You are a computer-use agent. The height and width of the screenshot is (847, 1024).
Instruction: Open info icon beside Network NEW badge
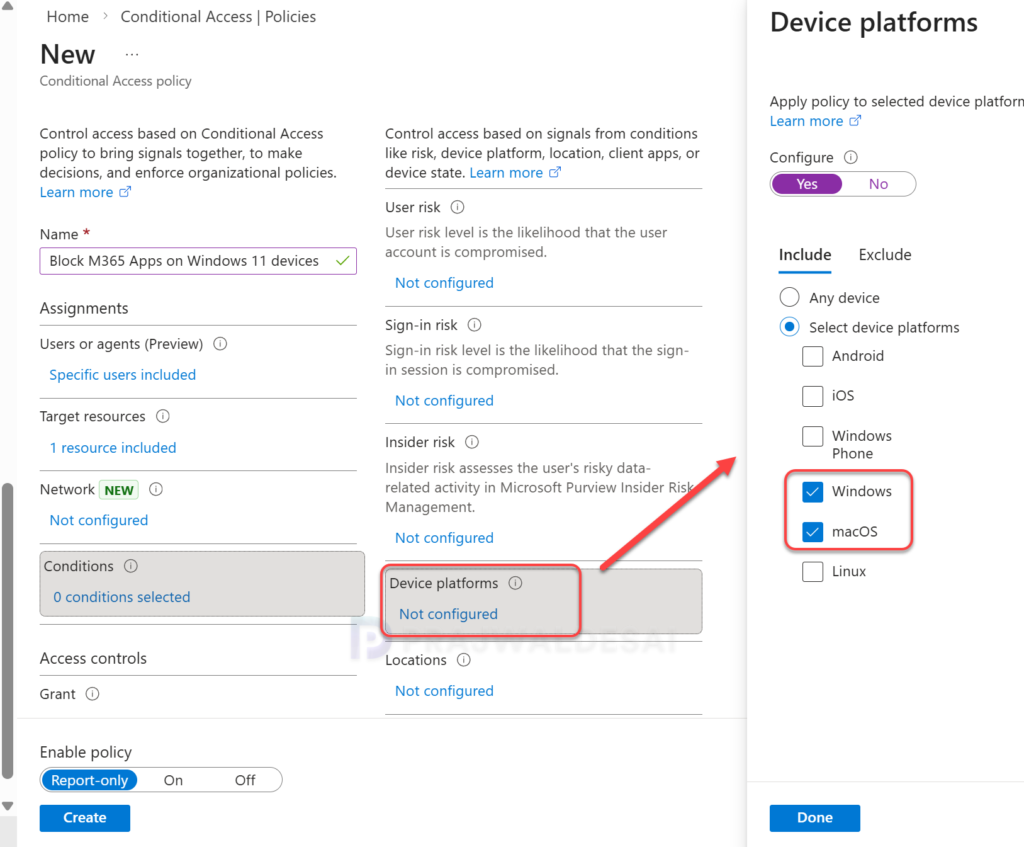pyautogui.click(x=155, y=489)
